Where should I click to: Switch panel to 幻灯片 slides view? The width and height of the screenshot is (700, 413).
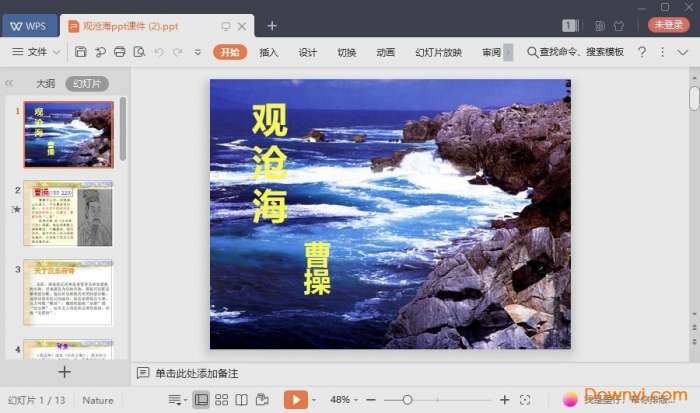tap(87, 84)
